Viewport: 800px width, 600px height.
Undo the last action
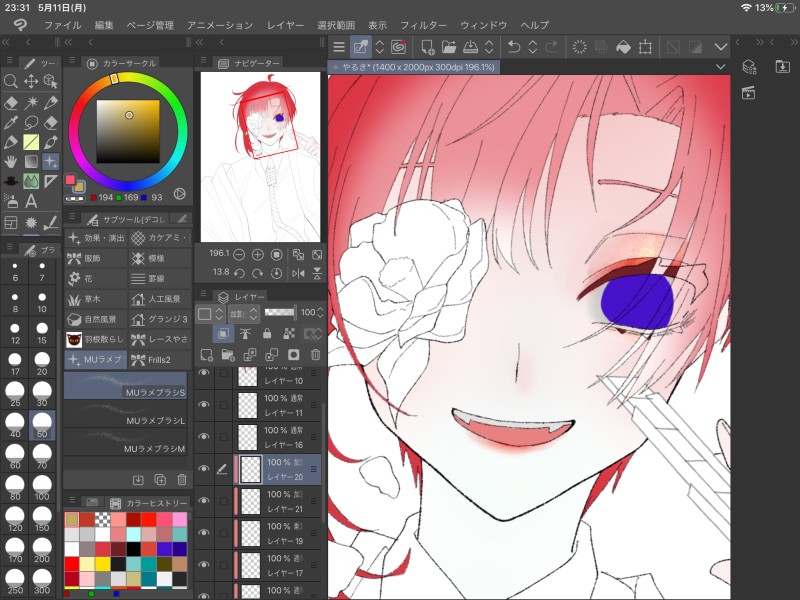[514, 47]
